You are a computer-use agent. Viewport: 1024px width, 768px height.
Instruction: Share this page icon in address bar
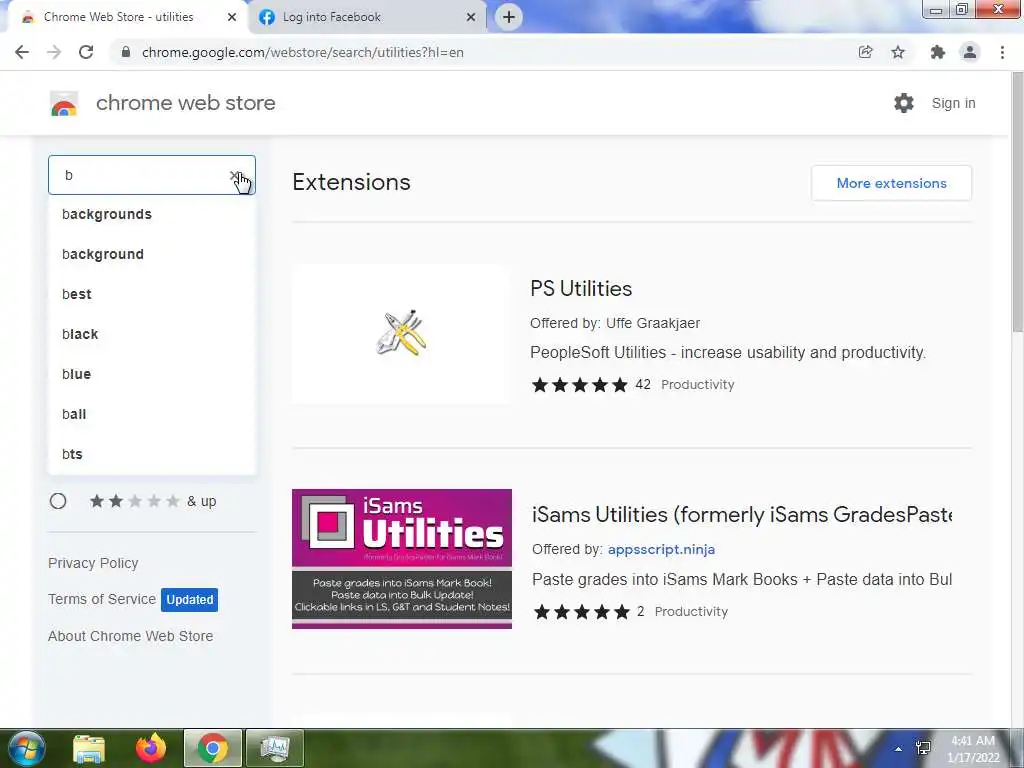[865, 52]
